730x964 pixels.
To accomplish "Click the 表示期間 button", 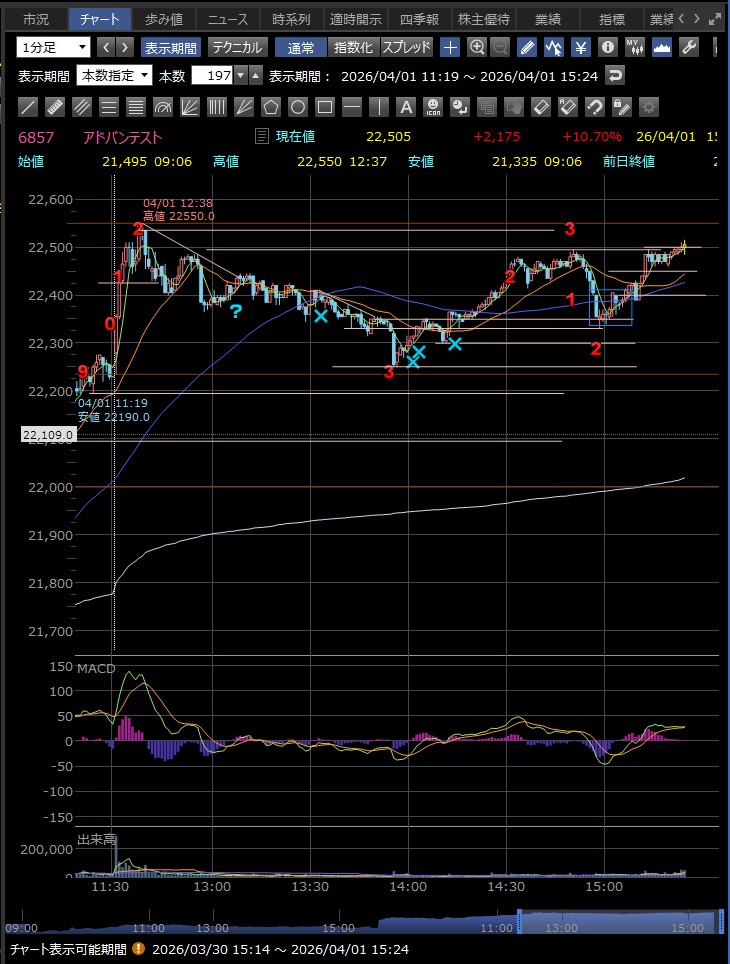I will (x=170, y=47).
